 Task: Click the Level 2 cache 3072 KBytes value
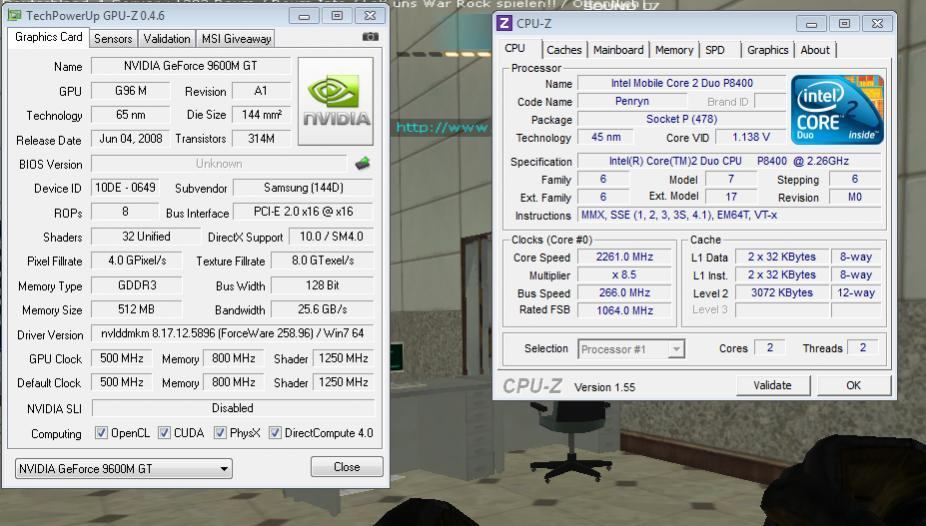pyautogui.click(x=782, y=293)
